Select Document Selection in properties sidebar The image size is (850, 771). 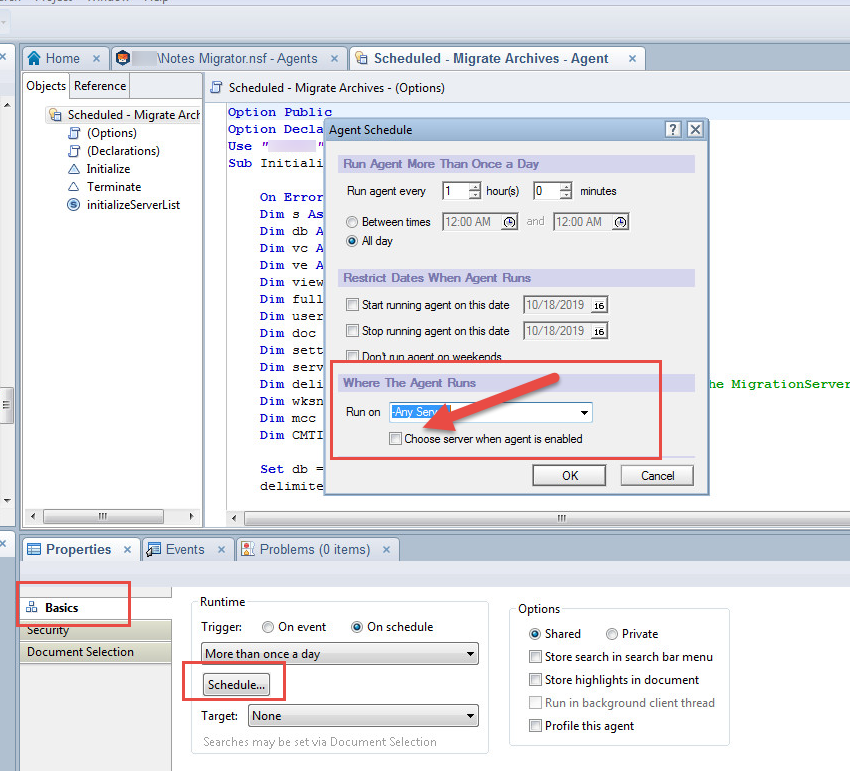point(80,652)
